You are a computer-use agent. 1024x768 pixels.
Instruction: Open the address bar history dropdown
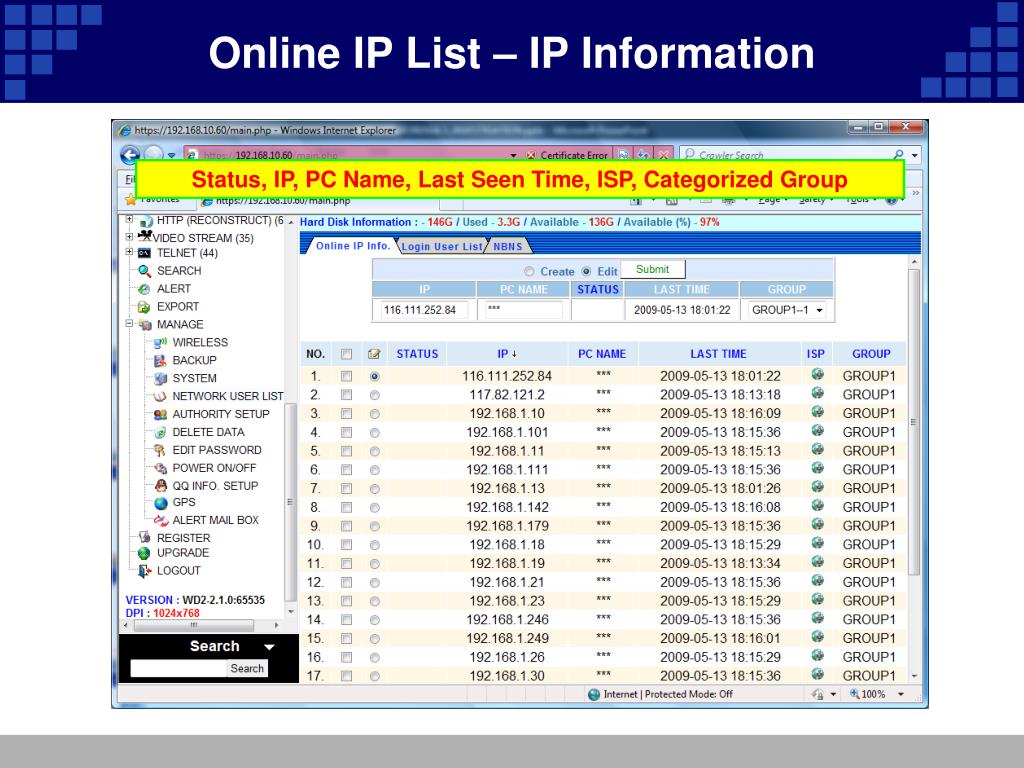(513, 155)
